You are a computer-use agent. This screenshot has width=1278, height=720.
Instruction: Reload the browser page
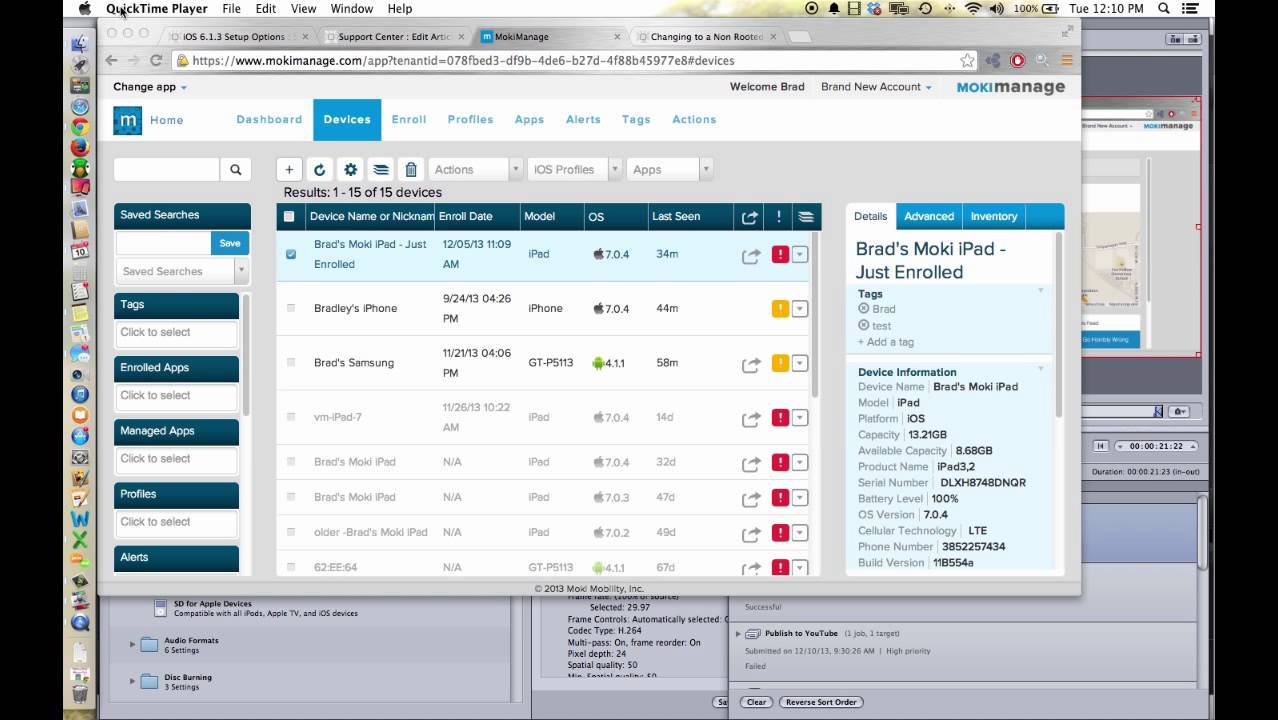coord(156,60)
